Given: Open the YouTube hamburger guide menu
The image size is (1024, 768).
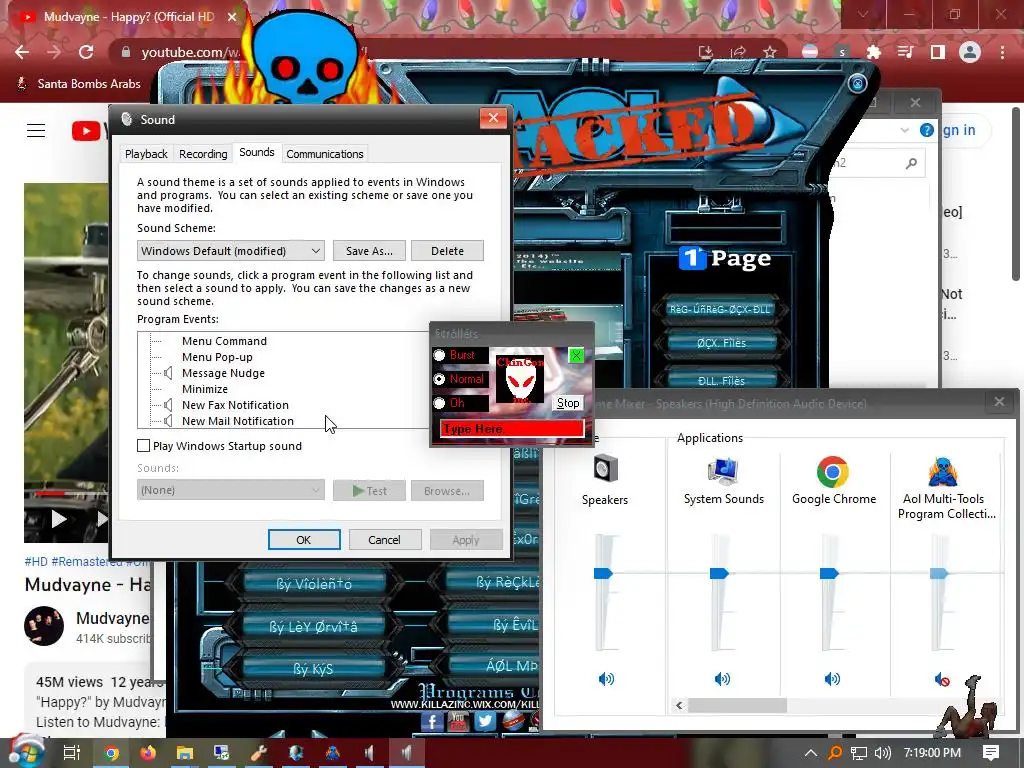Looking at the screenshot, I should pyautogui.click(x=36, y=131).
